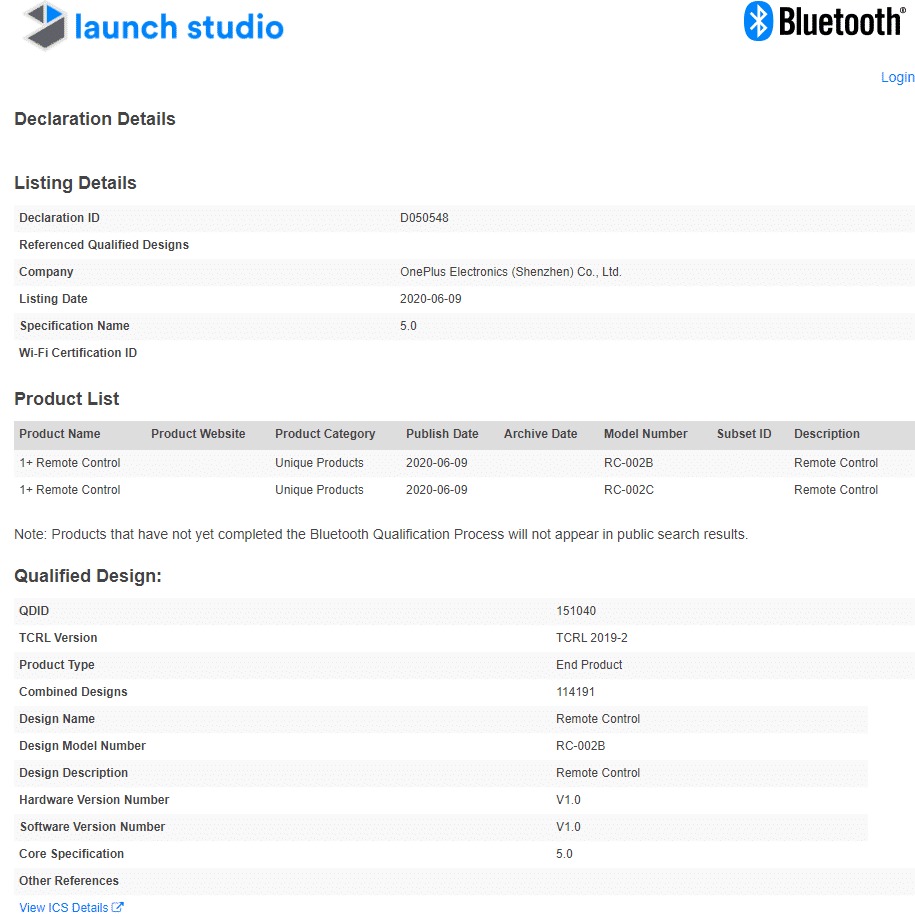Viewport: 915px width, 917px height.
Task: Click the Subset ID column header
Action: tap(744, 434)
